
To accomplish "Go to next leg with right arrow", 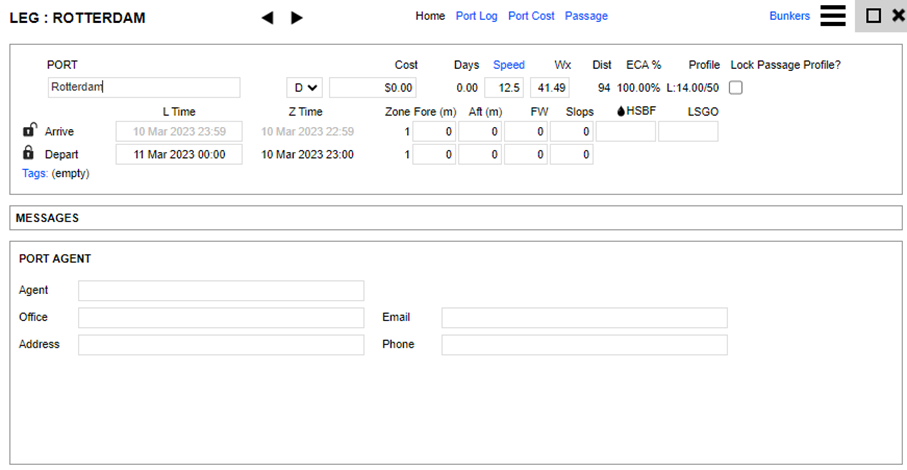I will pyautogui.click(x=297, y=18).
